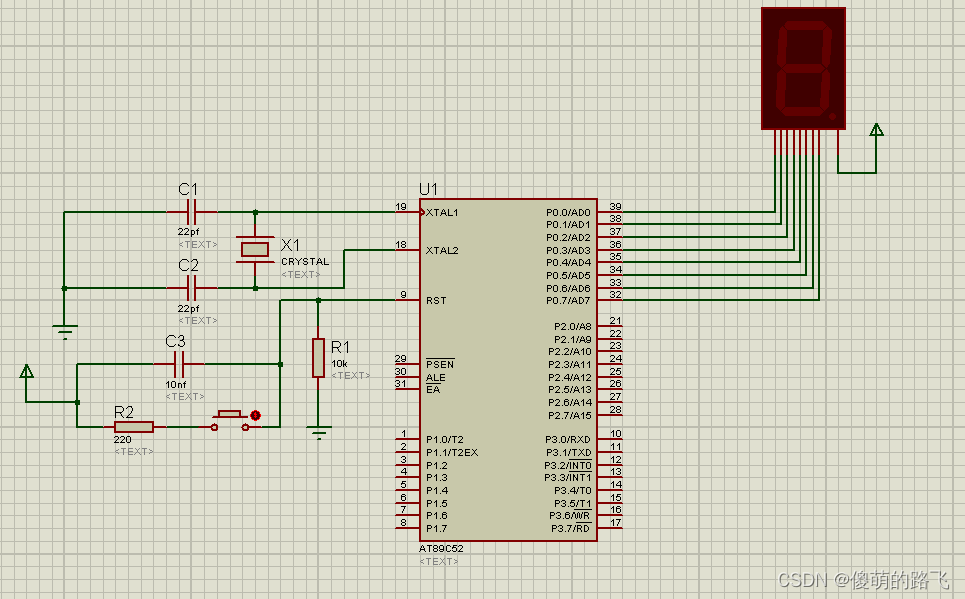965x599 pixels.
Task: Click pin number 39 at P0.0
Action: point(615,207)
